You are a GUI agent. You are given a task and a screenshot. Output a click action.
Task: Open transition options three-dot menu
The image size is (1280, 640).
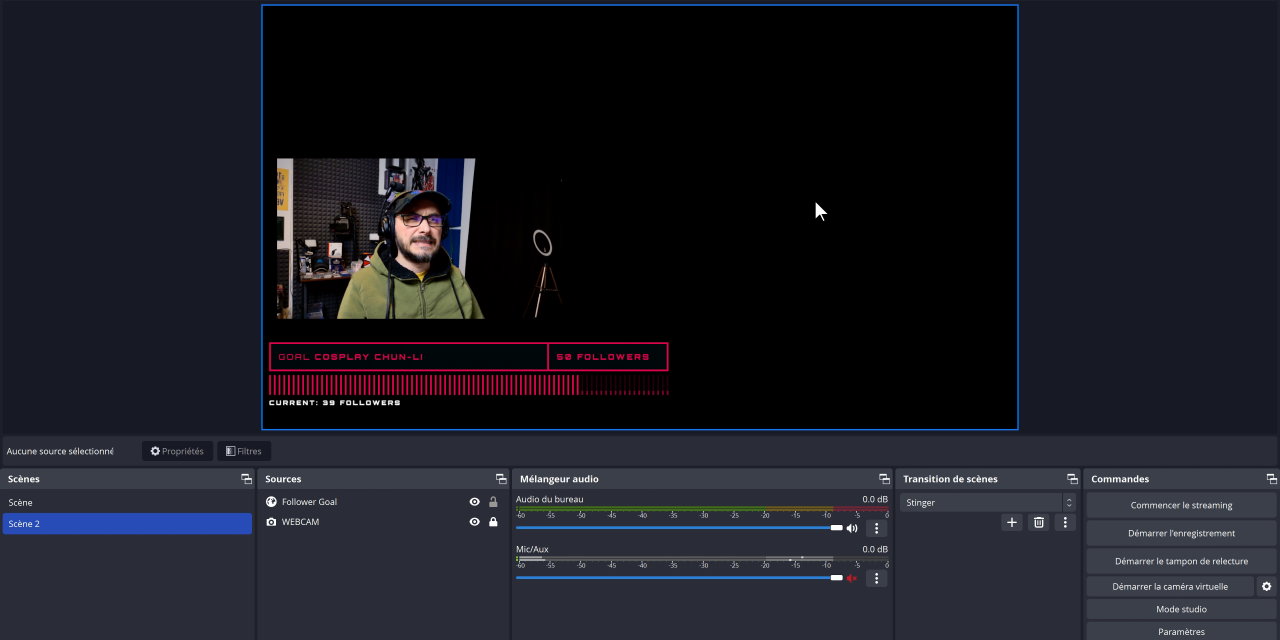[x=1065, y=522]
